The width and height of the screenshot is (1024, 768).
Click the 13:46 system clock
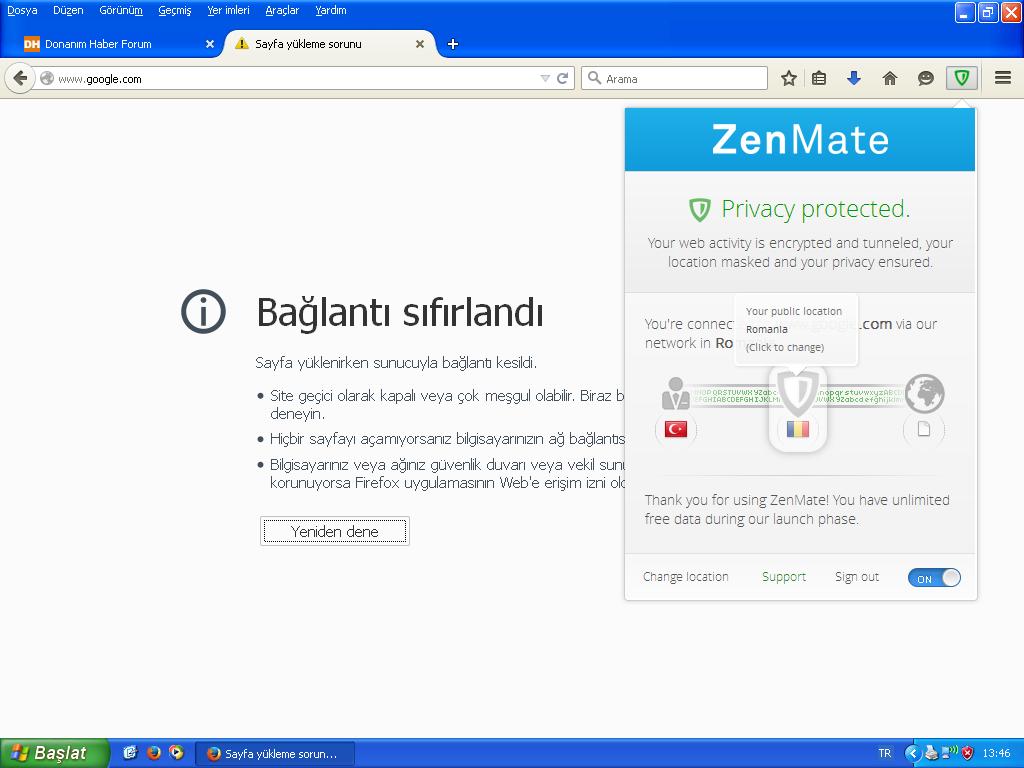[x=996, y=753]
